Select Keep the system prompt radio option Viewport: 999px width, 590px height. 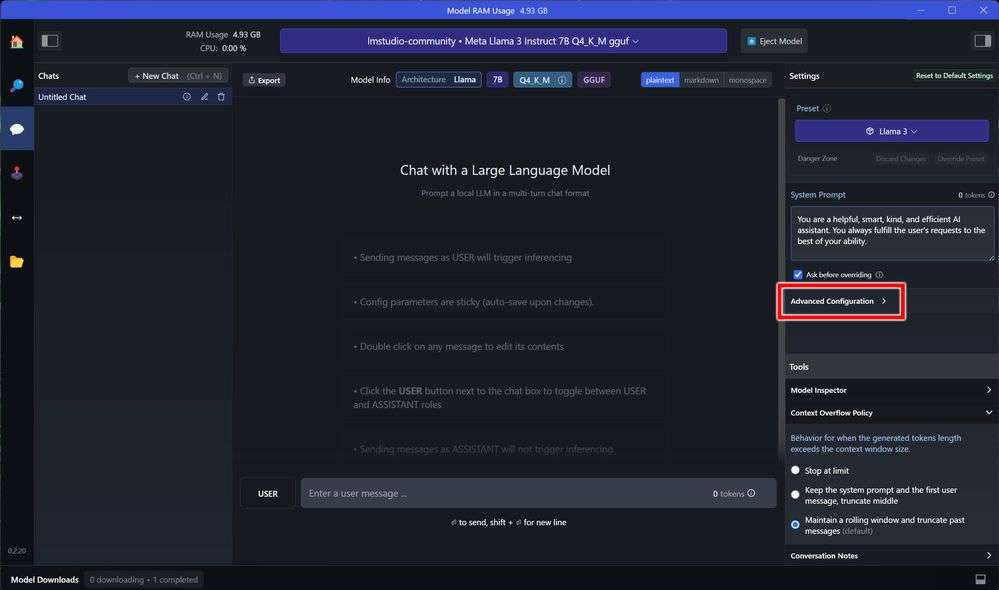coord(795,494)
